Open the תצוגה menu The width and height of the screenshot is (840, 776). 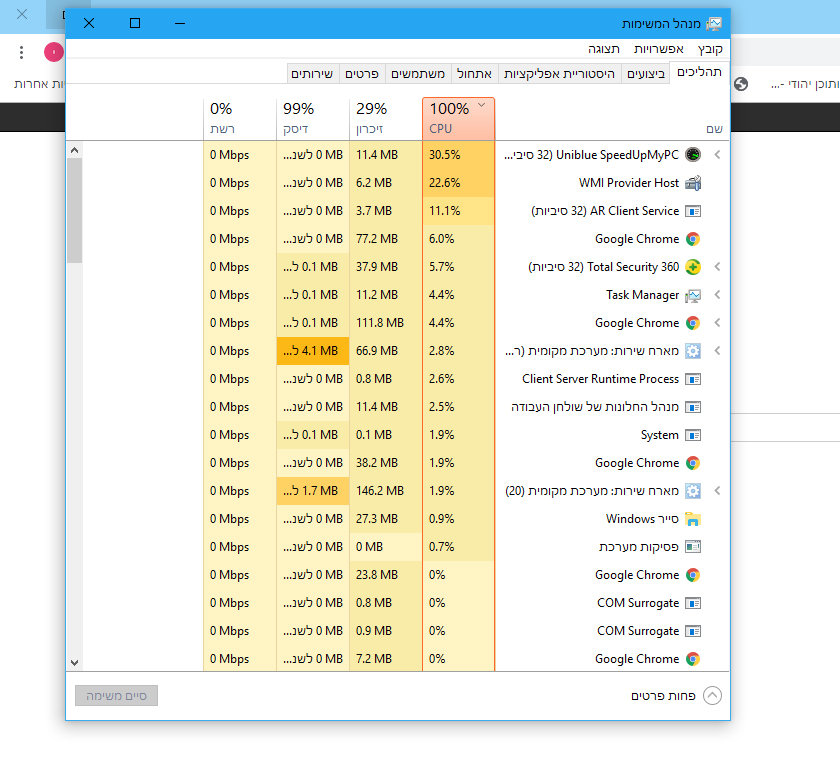coord(604,49)
